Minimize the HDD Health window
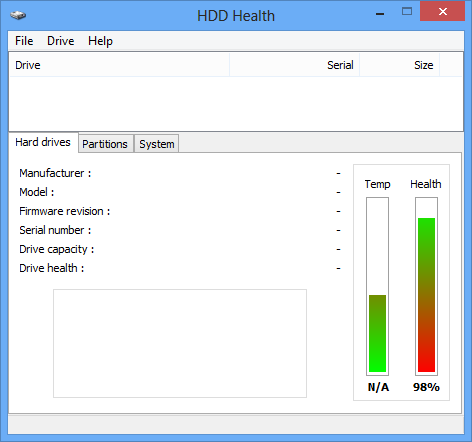The height and width of the screenshot is (442, 472). point(380,13)
